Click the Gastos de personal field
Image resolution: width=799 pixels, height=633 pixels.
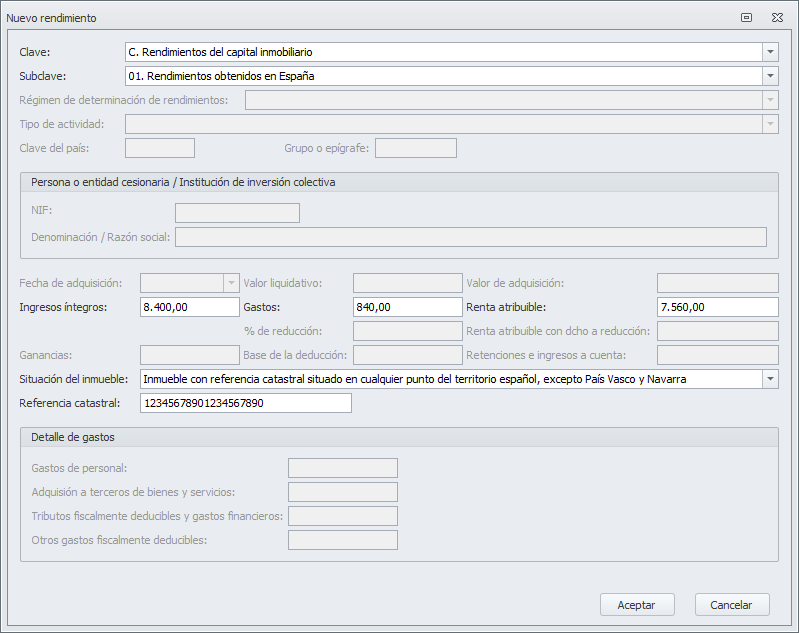point(343,468)
